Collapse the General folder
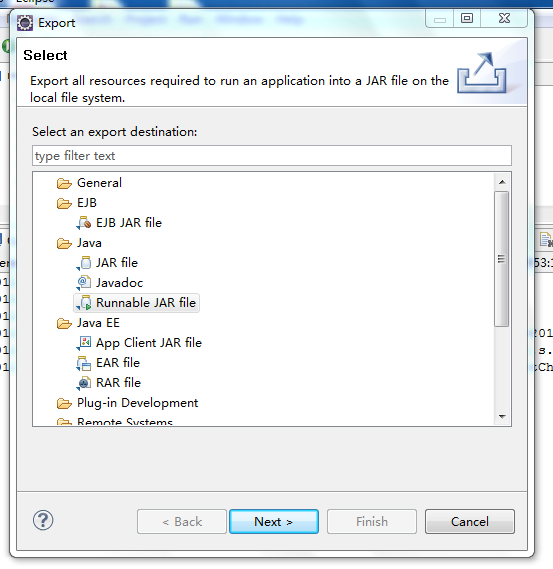 (64, 183)
